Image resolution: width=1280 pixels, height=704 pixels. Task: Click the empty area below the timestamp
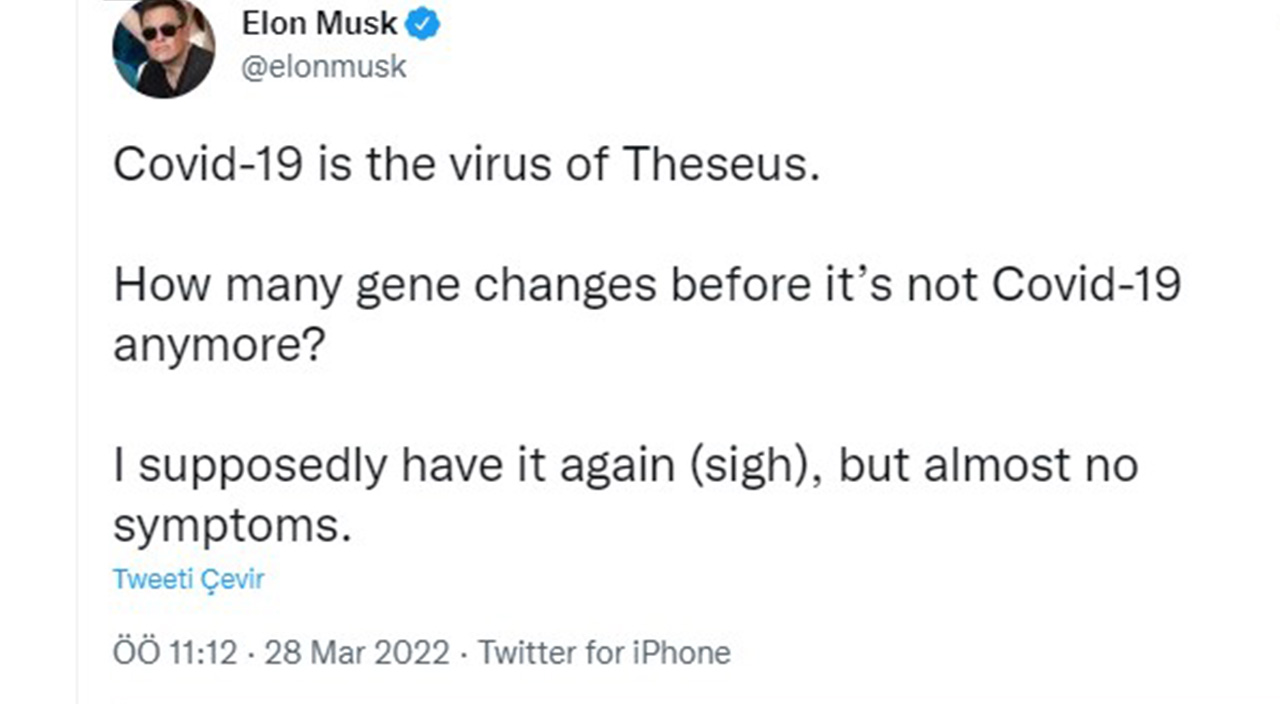coord(640,690)
